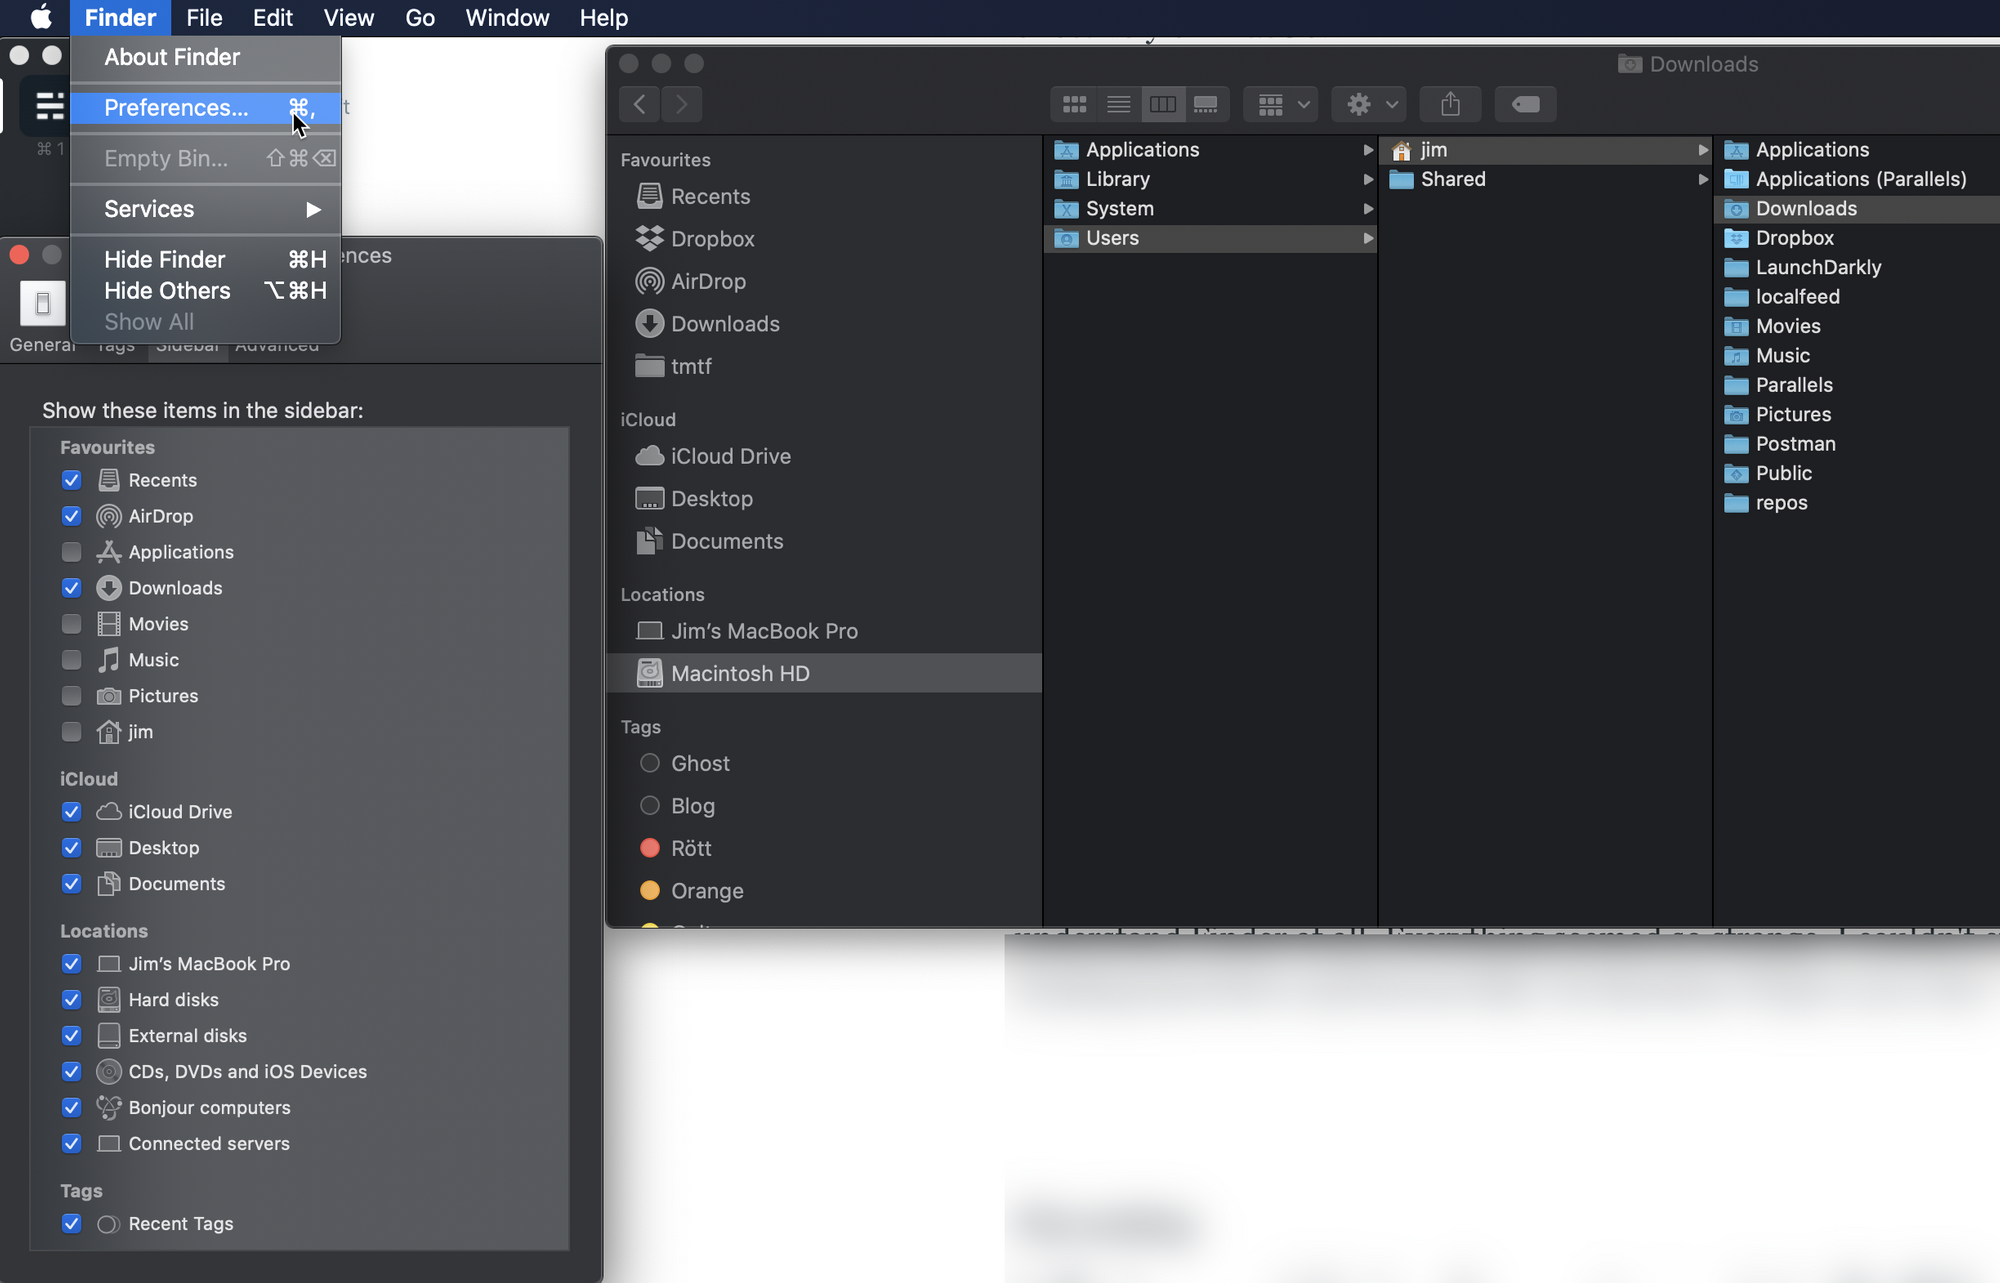Enable Applications checkbox in Favourites sidebar

tap(70, 551)
